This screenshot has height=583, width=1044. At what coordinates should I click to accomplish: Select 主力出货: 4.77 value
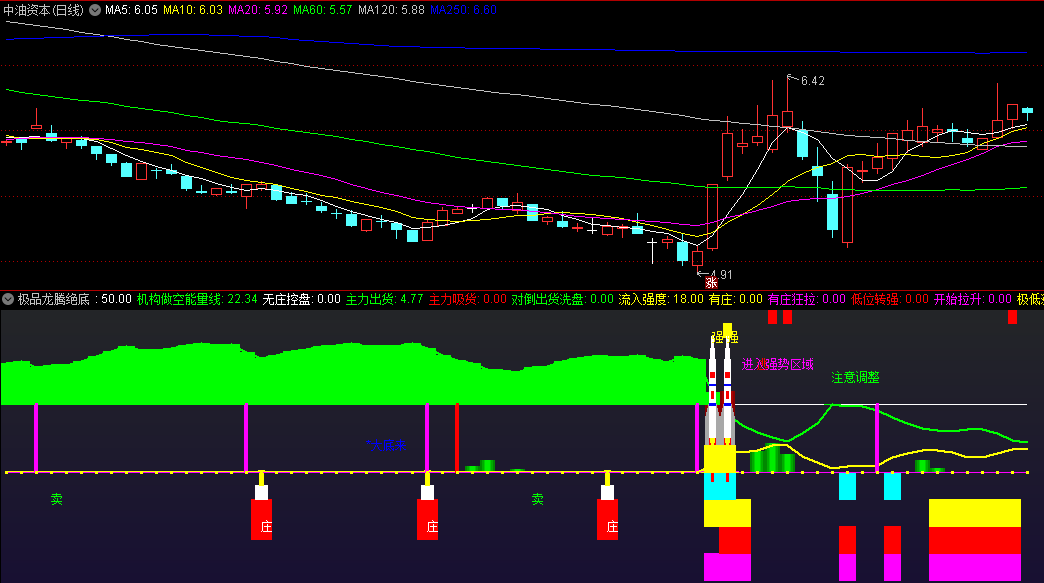[385, 299]
